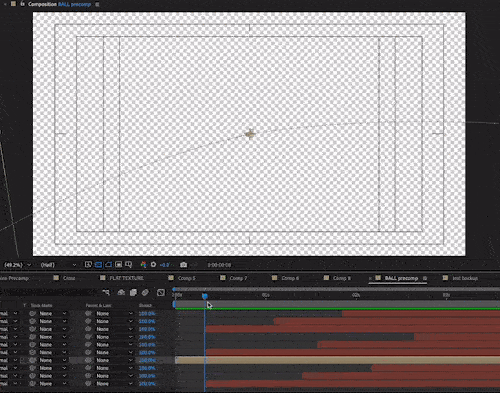Image resolution: width=500 pixels, height=393 pixels.
Task: Open the resolution dropdown set to Half
Action: (58, 265)
